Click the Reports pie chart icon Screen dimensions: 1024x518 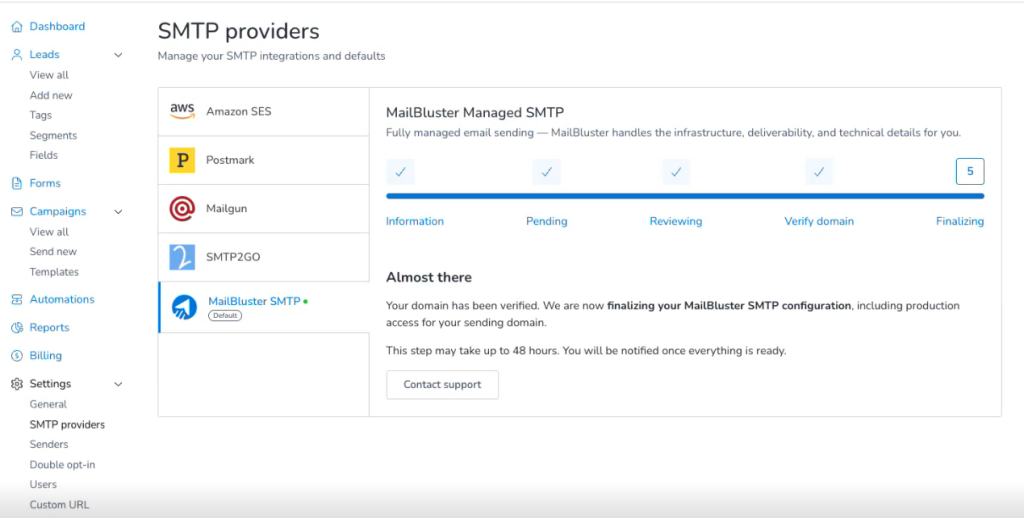[17, 328]
